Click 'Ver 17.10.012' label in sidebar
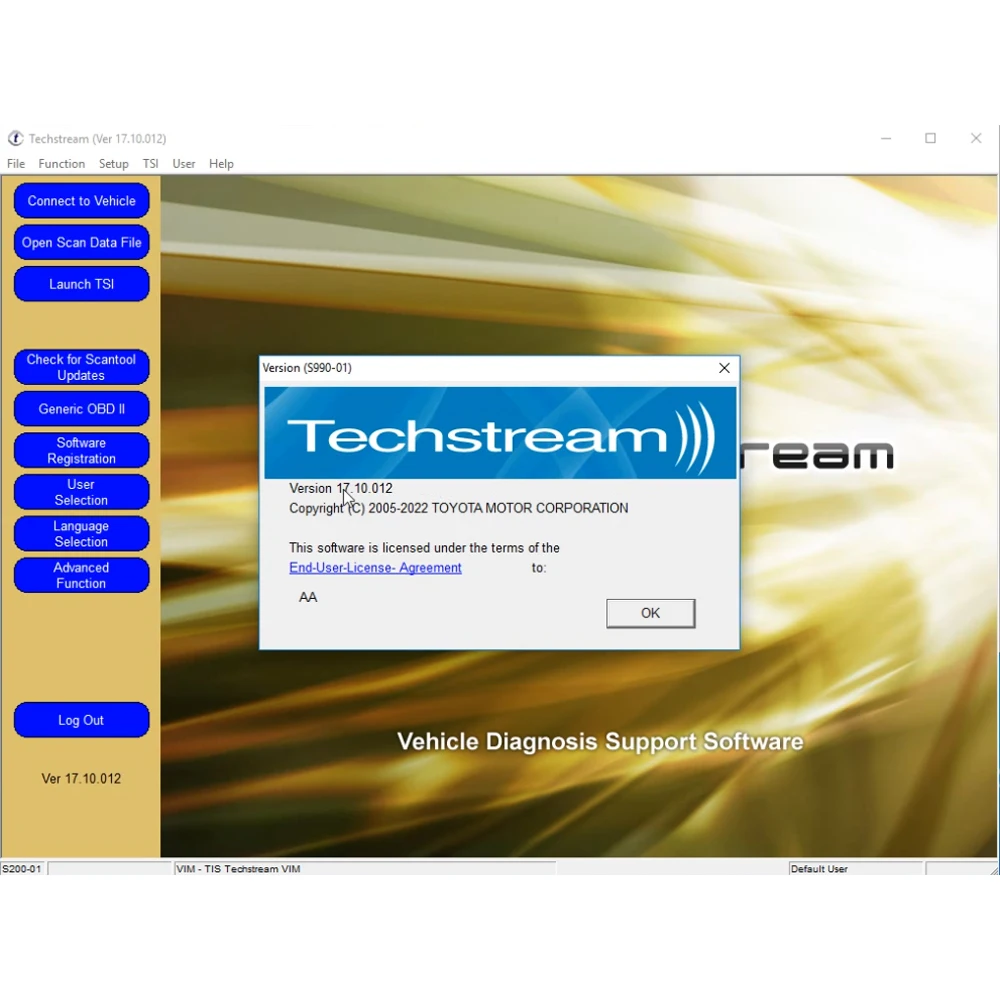Image resolution: width=1000 pixels, height=1000 pixels. [81, 779]
